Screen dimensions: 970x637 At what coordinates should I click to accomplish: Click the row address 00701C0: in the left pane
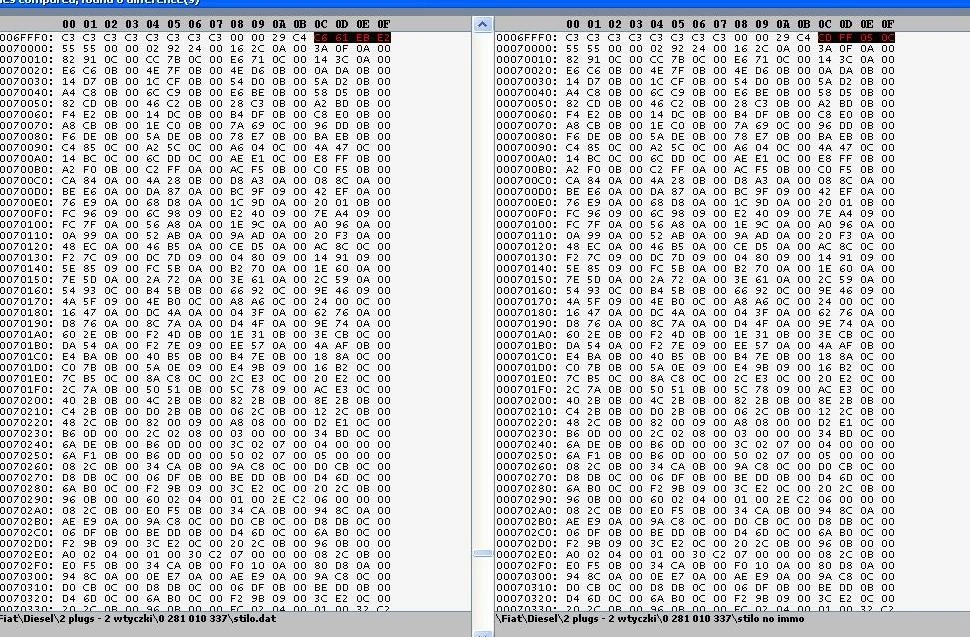click(x=27, y=357)
